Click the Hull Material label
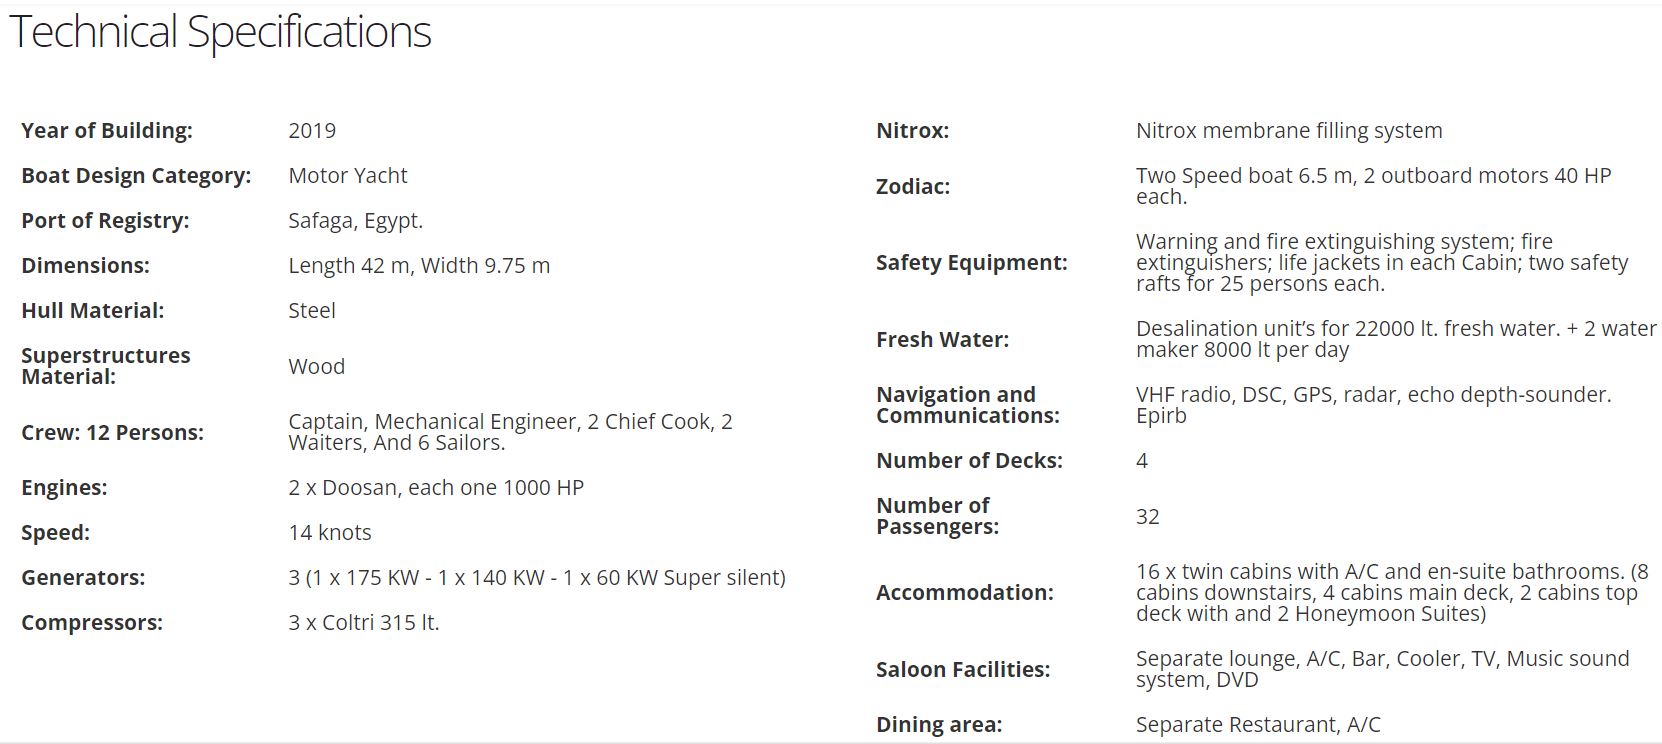 (93, 311)
